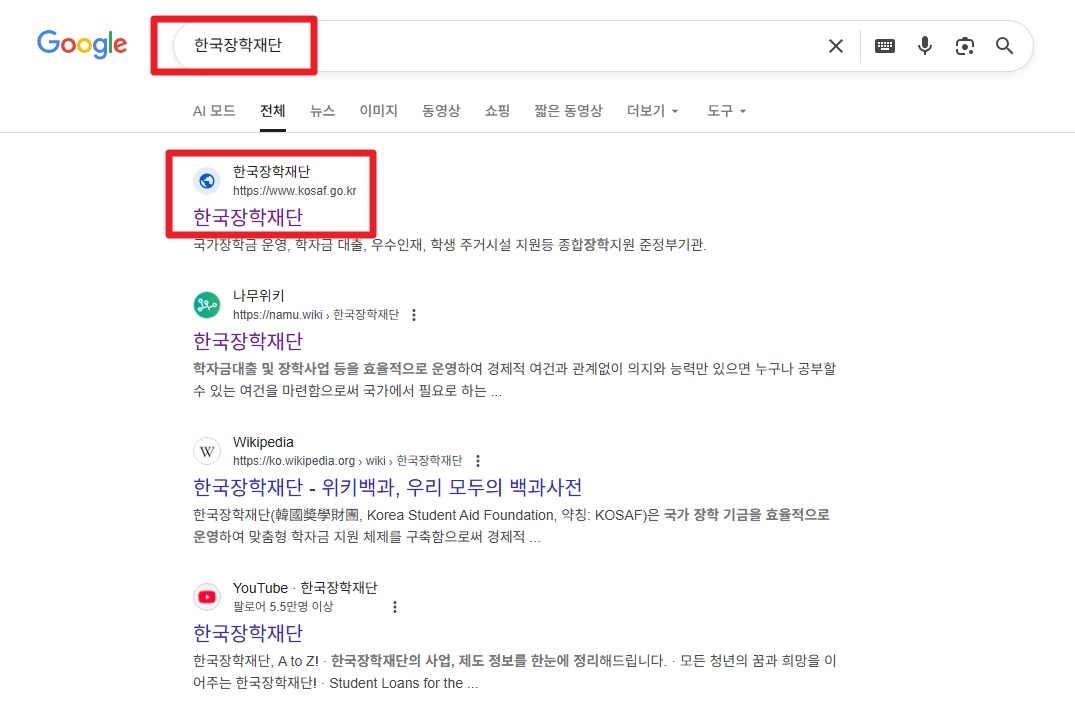Click the search magnifier icon

(1004, 45)
